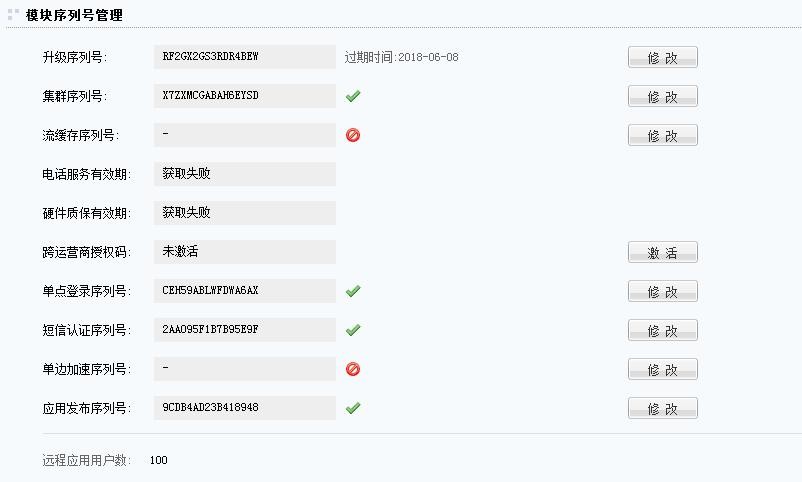Click the green check beside 集群序列号
Image resolution: width=802 pixels, height=482 pixels.
(352, 96)
